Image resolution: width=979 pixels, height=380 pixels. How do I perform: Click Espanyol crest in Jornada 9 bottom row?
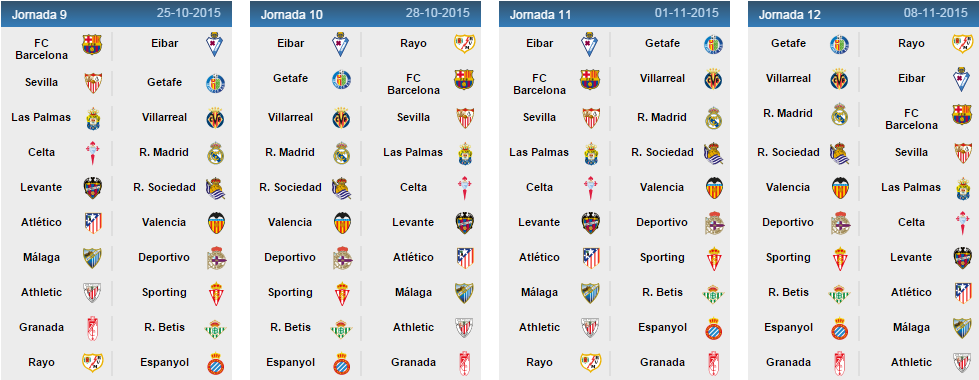(x=215, y=363)
